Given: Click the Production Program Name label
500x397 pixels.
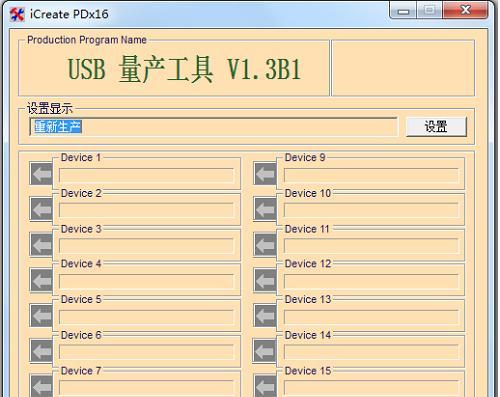Looking at the screenshot, I should (x=87, y=40).
